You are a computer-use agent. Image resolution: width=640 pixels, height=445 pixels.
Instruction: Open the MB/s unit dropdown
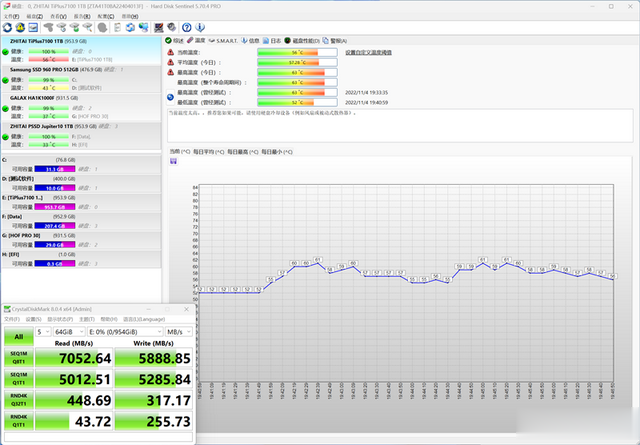click(x=180, y=331)
